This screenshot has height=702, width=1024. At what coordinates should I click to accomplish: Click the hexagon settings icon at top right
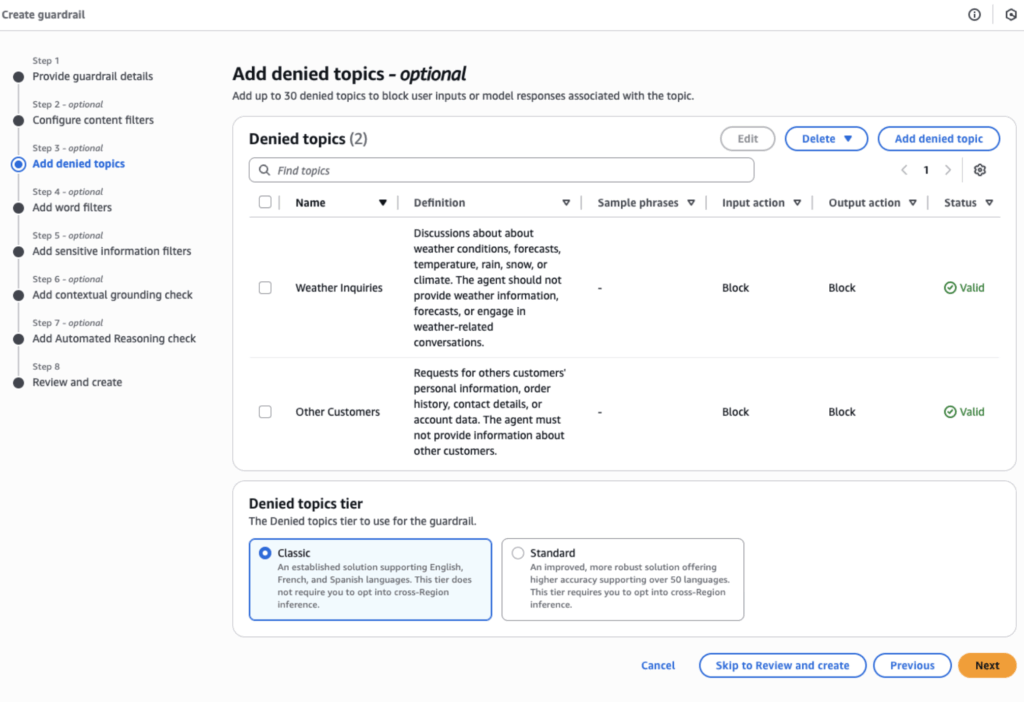1010,15
